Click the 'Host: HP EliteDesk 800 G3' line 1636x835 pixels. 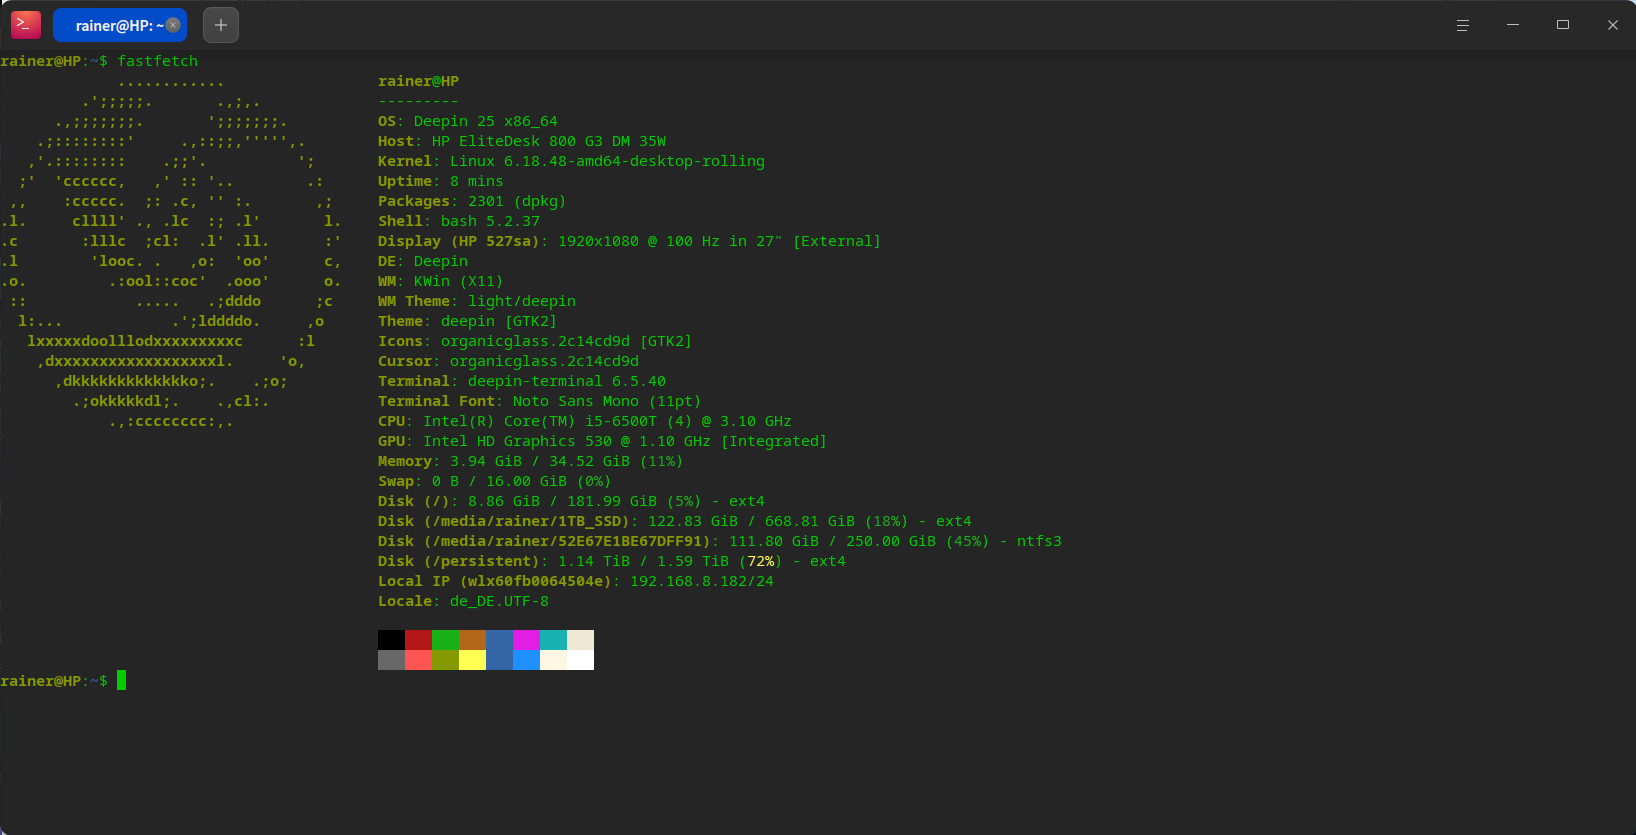click(522, 141)
